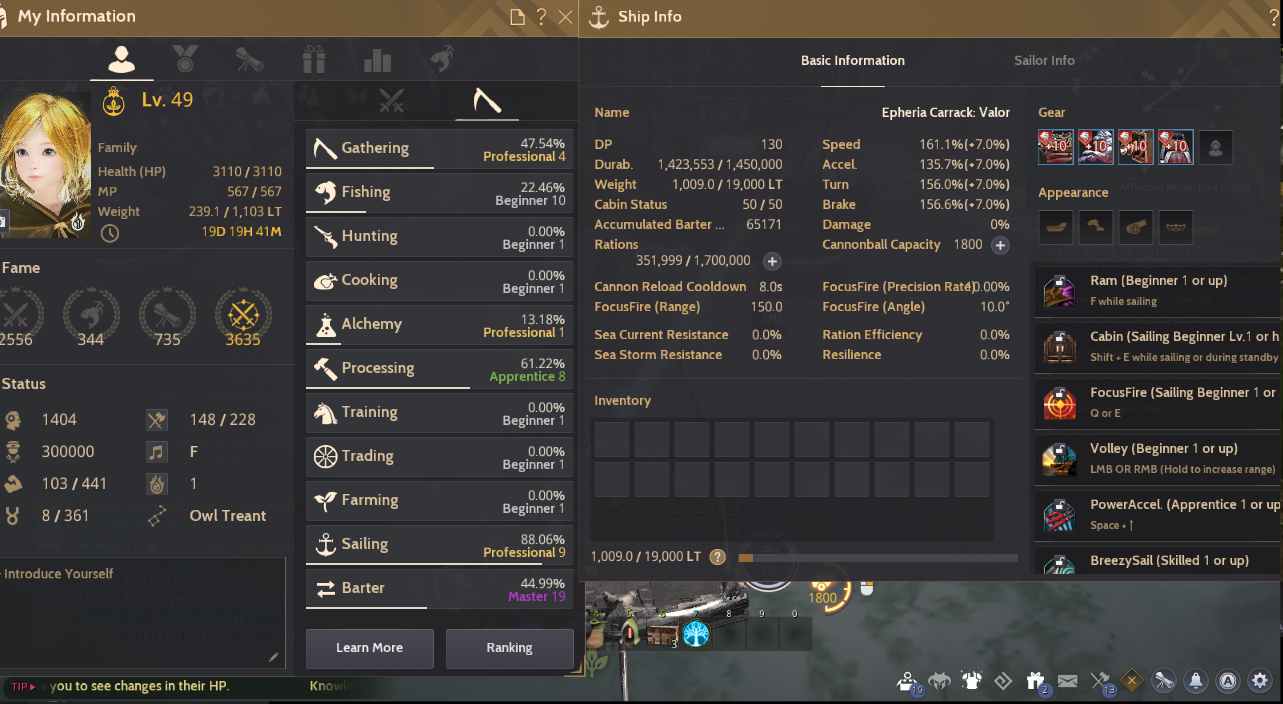
Task: Select the Processing life skill row
Action: pyautogui.click(x=439, y=368)
